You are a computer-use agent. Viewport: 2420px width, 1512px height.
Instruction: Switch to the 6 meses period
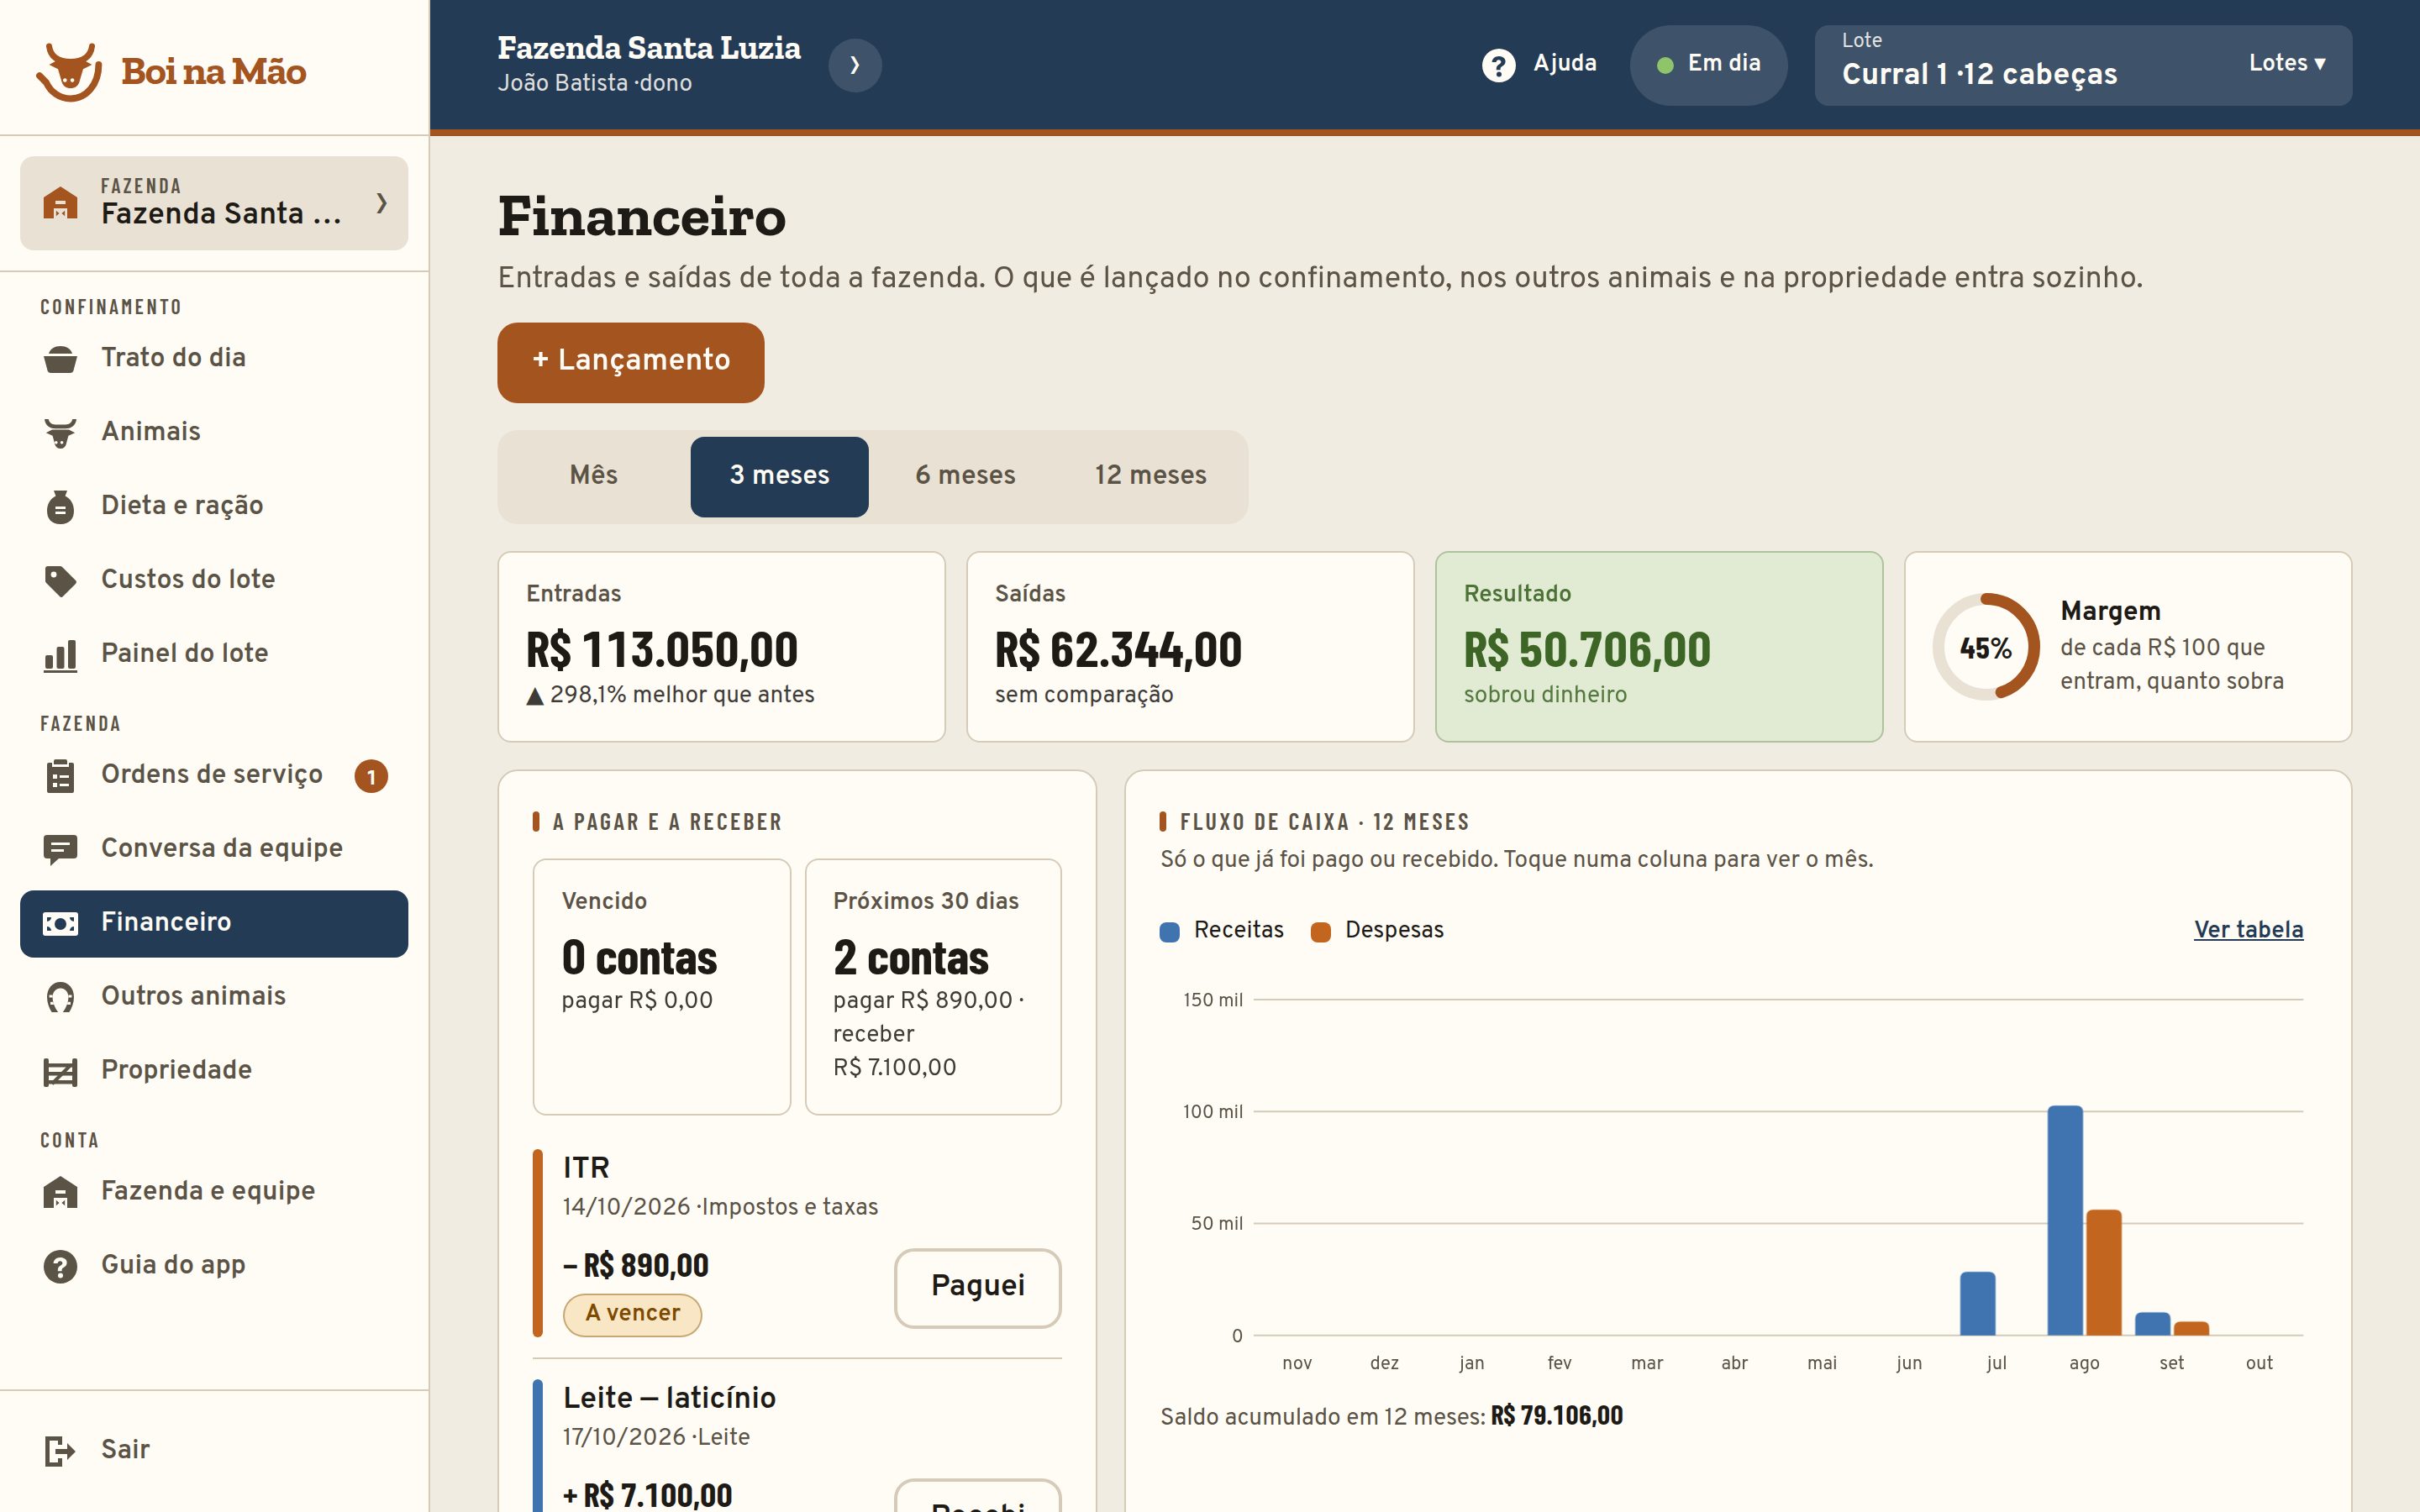[965, 476]
